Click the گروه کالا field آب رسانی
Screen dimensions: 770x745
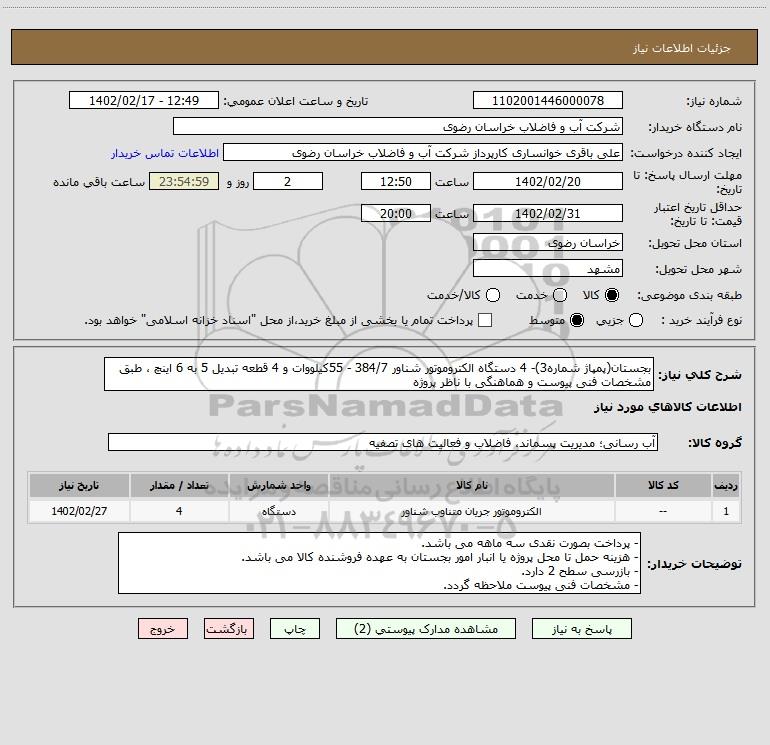click(x=383, y=442)
